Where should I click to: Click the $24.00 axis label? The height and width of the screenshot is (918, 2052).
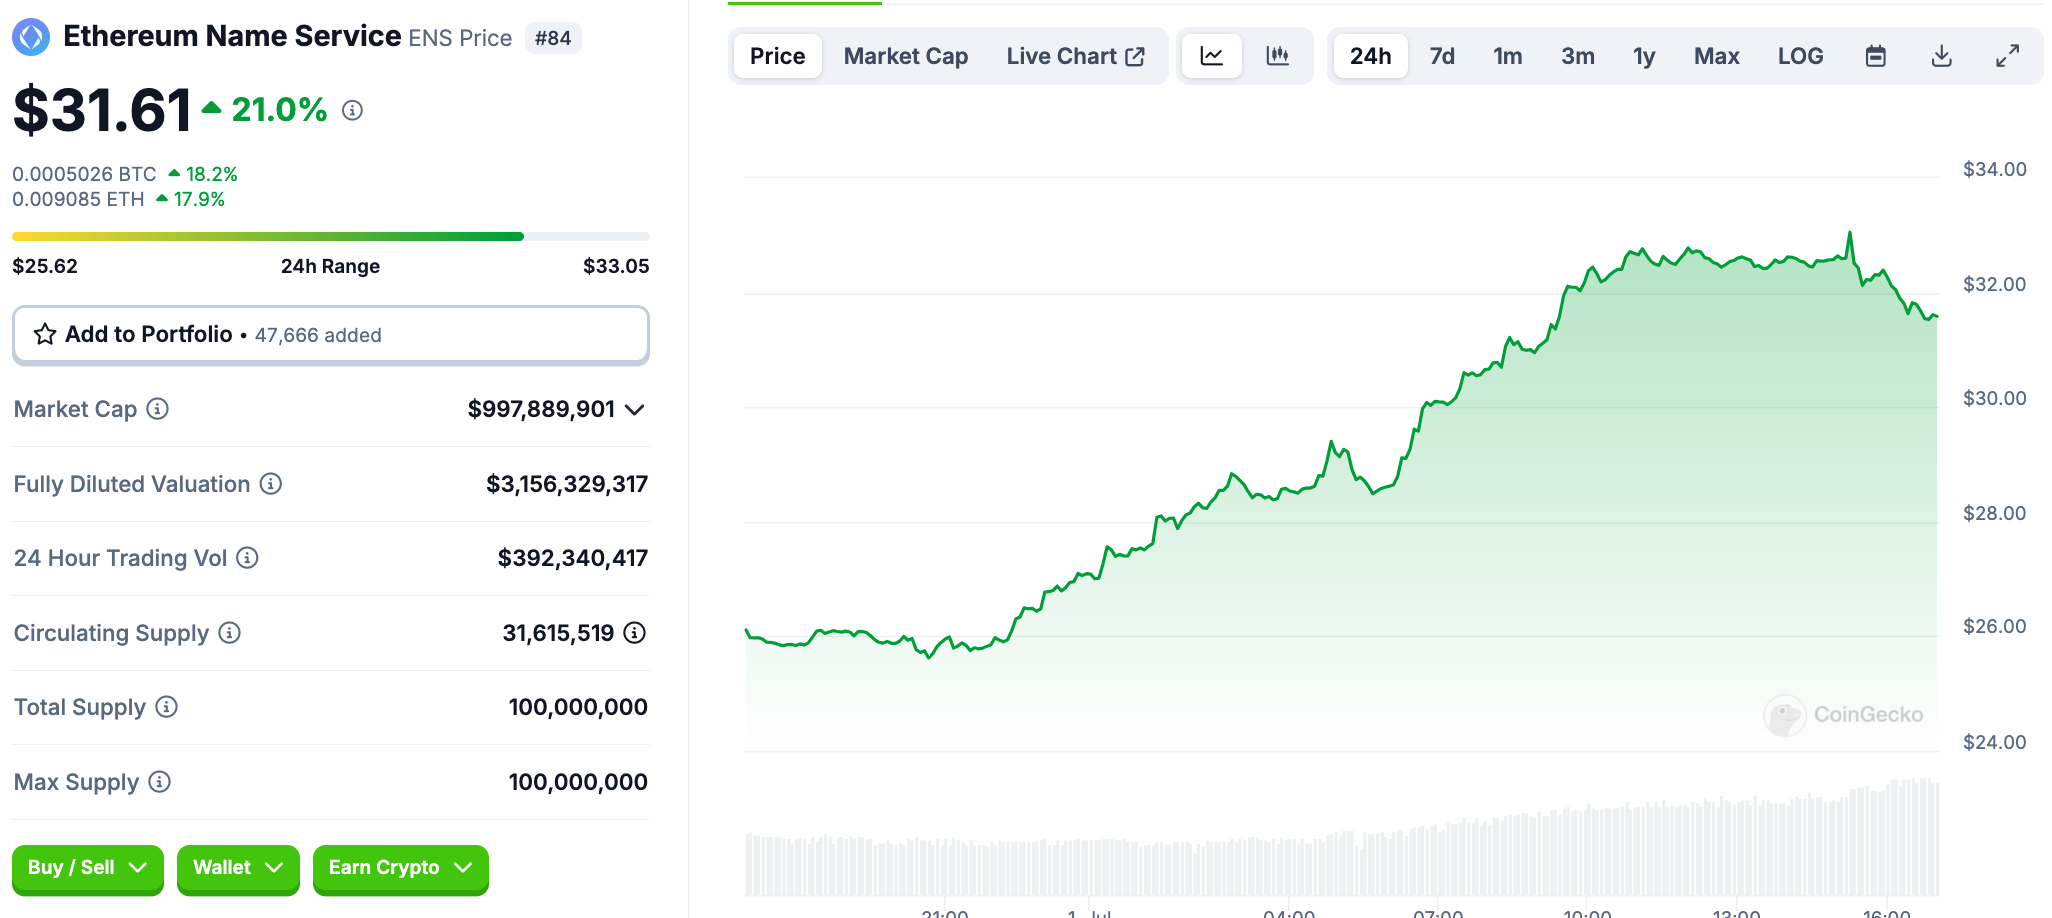[1995, 742]
